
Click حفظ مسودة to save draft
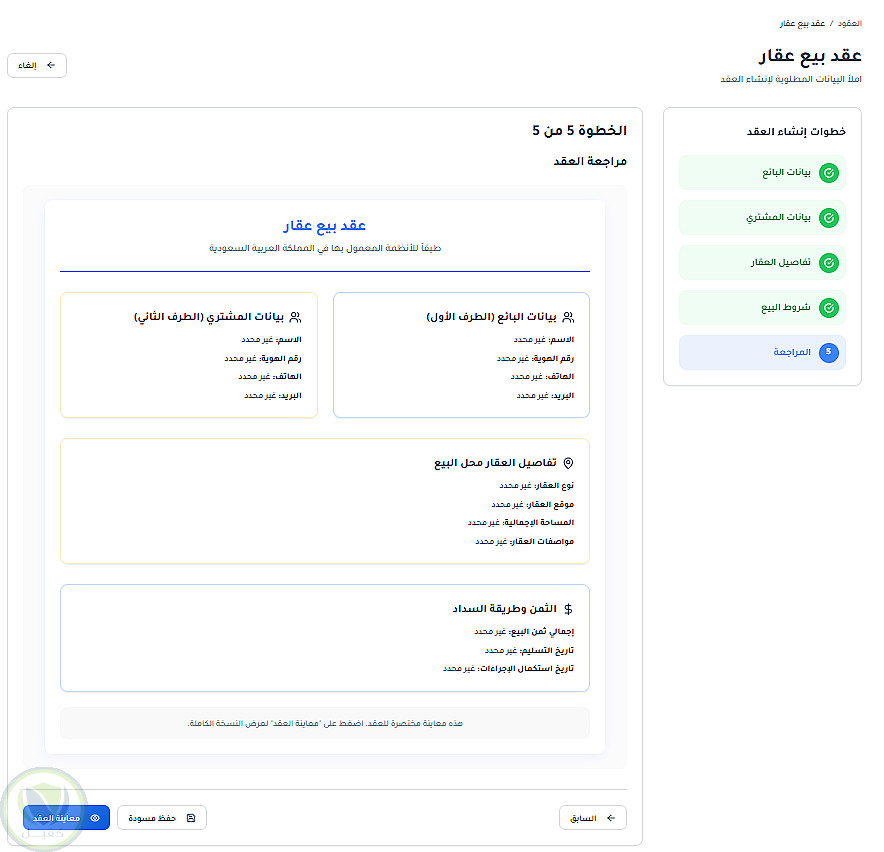(x=162, y=818)
